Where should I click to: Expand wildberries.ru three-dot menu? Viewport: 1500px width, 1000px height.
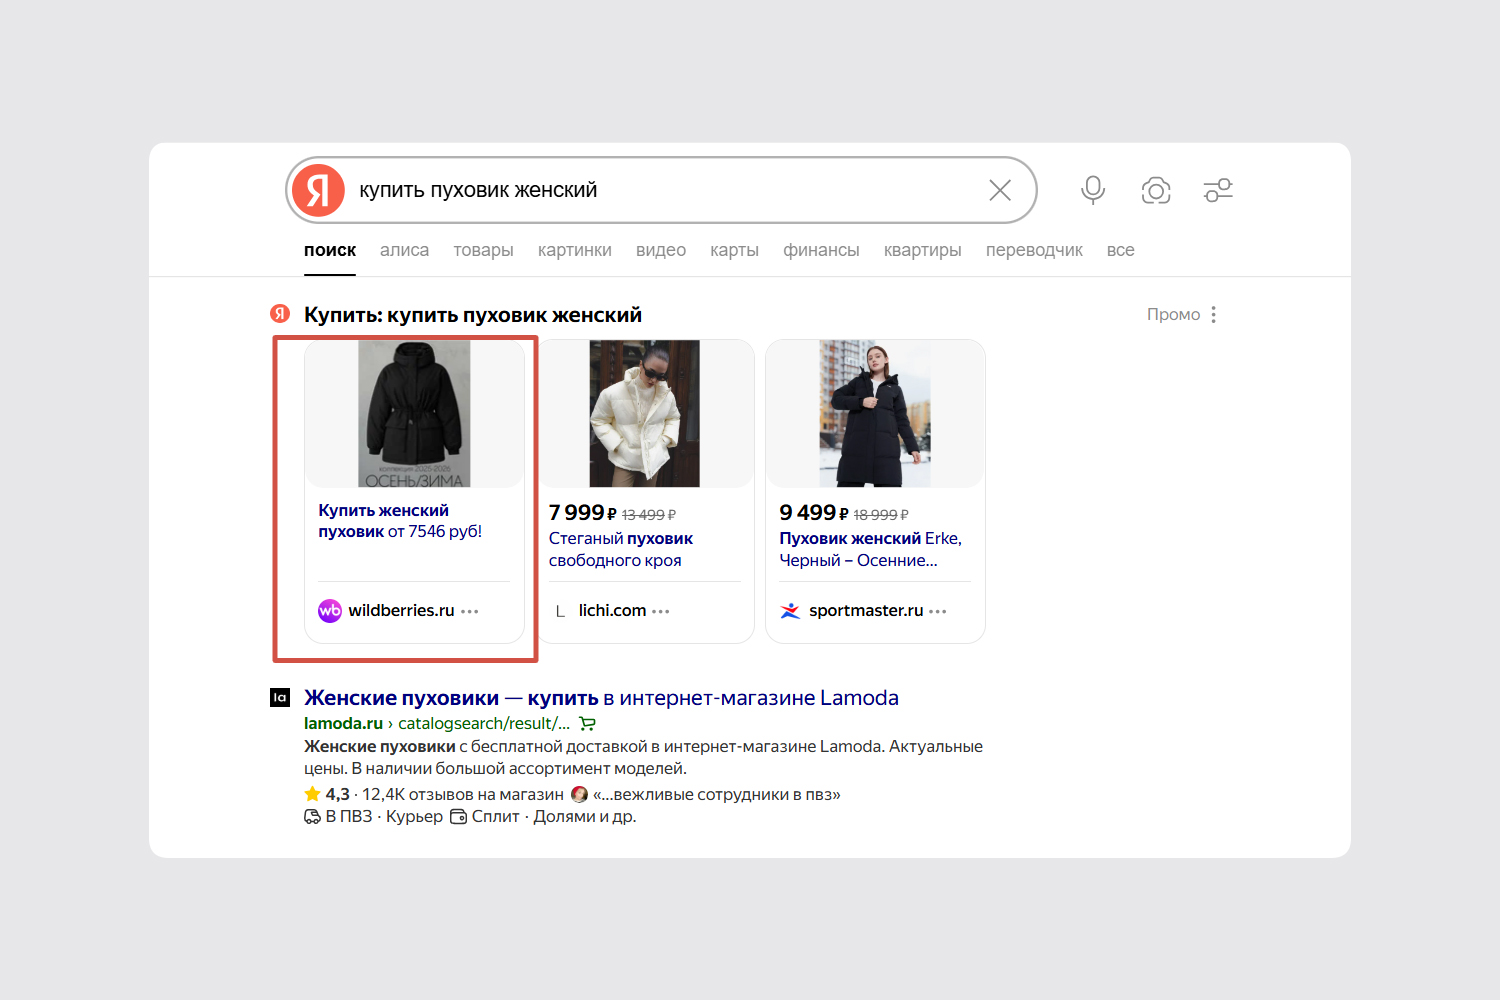click(470, 611)
